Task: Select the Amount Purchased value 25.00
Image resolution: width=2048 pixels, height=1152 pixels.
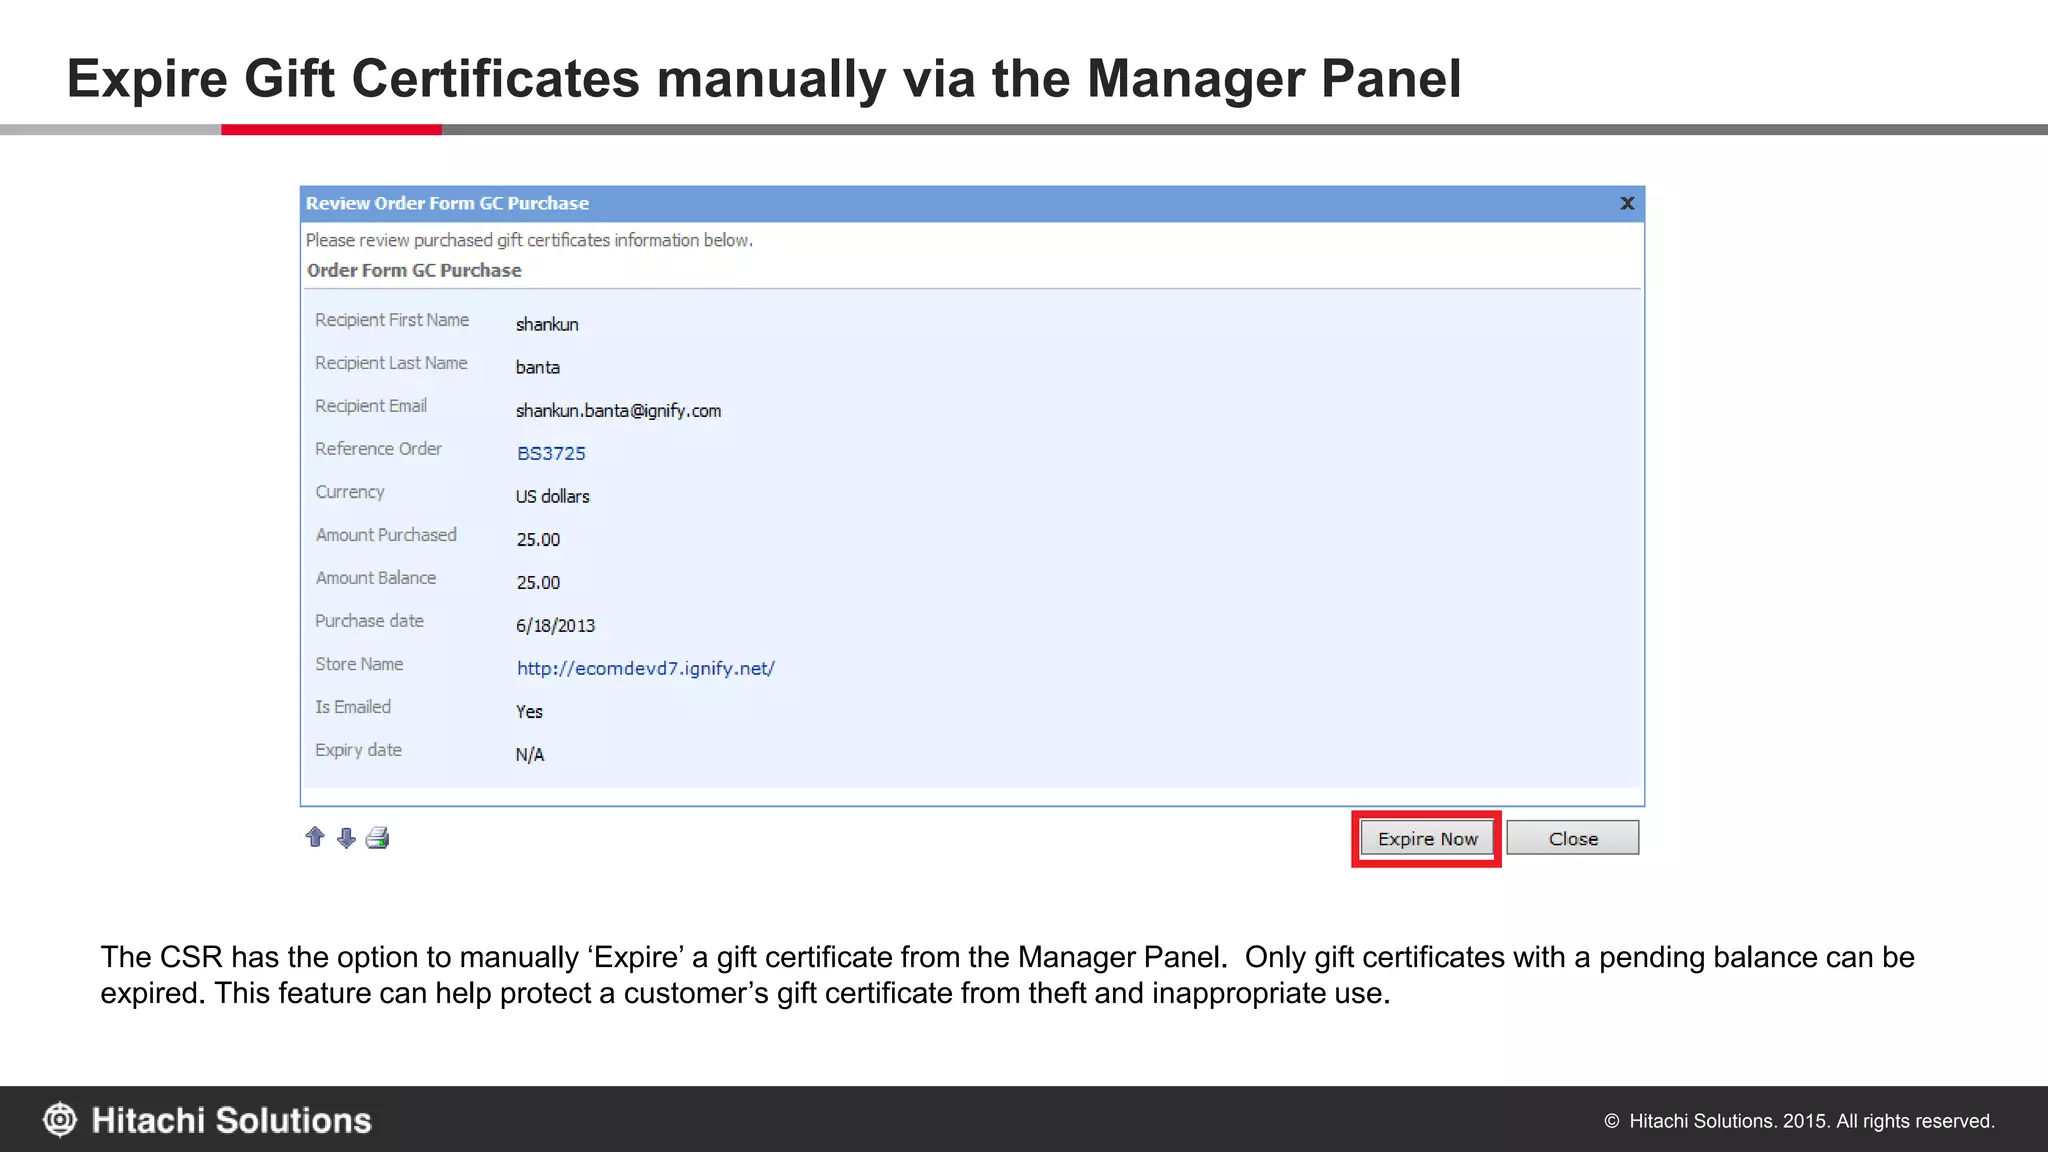Action: (x=538, y=539)
